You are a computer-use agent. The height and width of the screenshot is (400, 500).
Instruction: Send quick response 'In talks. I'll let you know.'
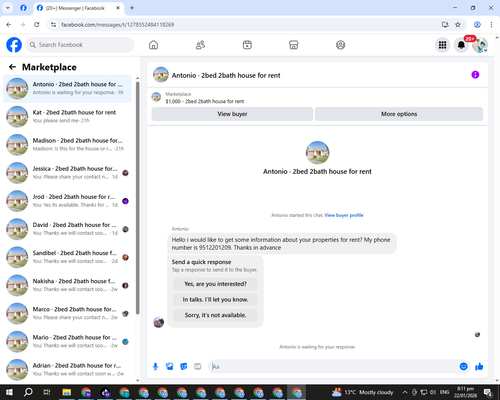(215, 300)
